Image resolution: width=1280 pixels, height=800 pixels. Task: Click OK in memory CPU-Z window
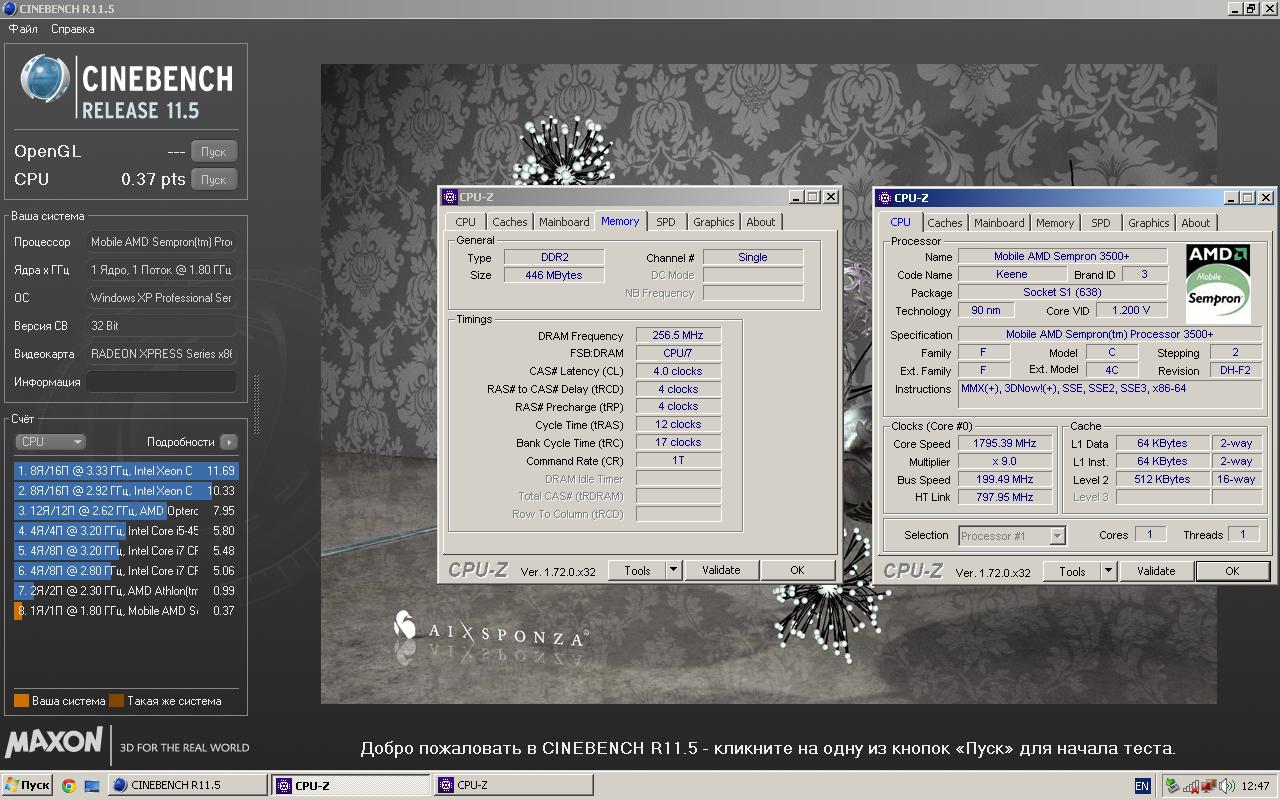[x=797, y=570]
